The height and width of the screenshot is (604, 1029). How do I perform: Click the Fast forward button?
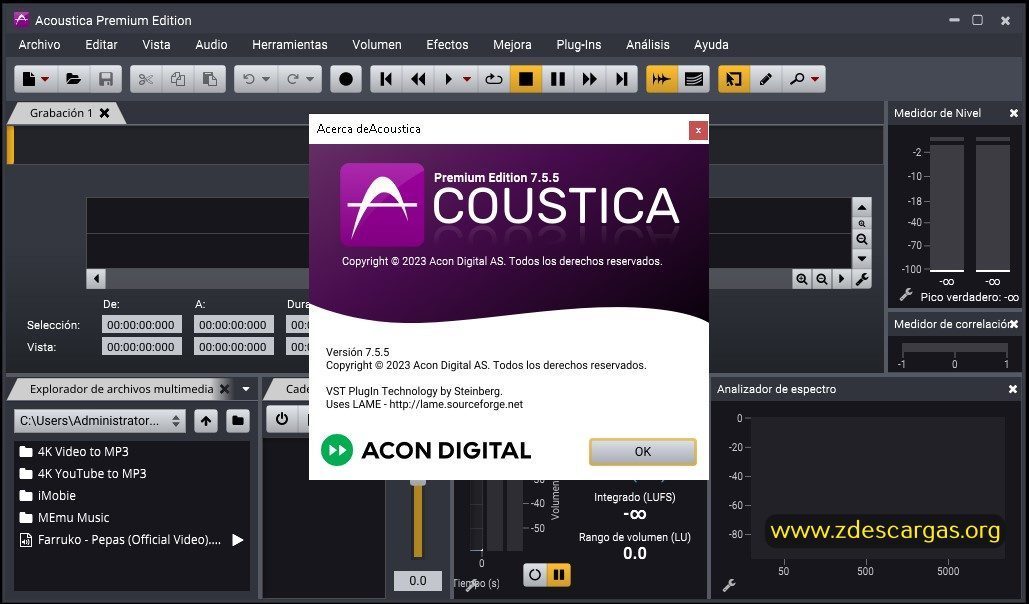589,79
